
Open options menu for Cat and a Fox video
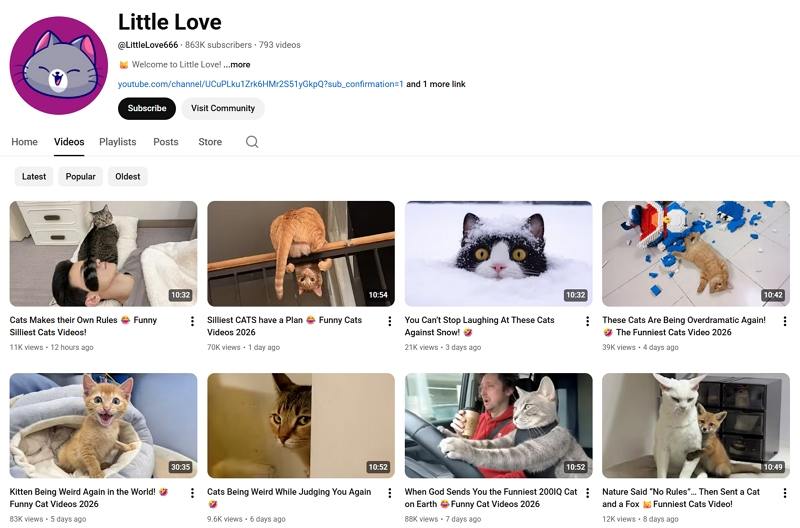tap(785, 493)
